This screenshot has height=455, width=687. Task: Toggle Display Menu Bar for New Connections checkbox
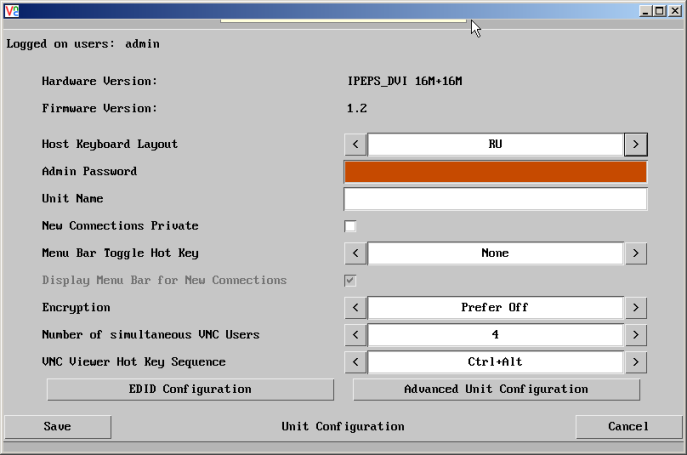pos(350,281)
